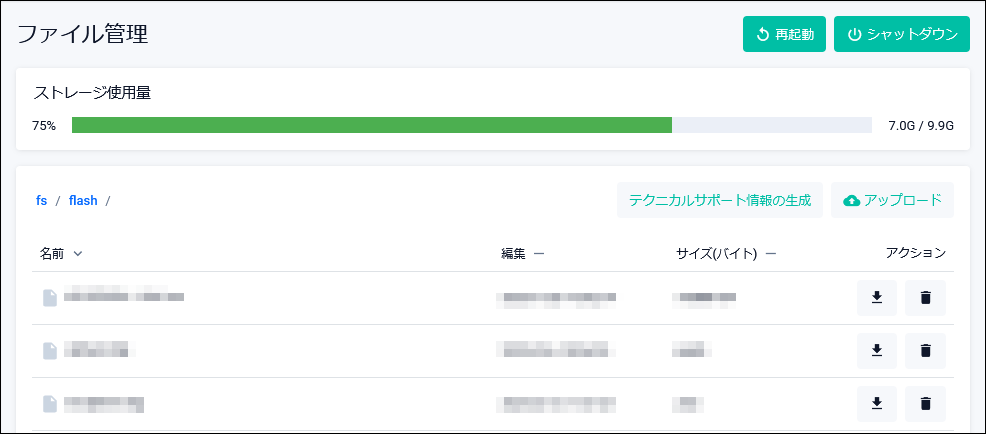Click the green storage usage bar

(x=372, y=125)
